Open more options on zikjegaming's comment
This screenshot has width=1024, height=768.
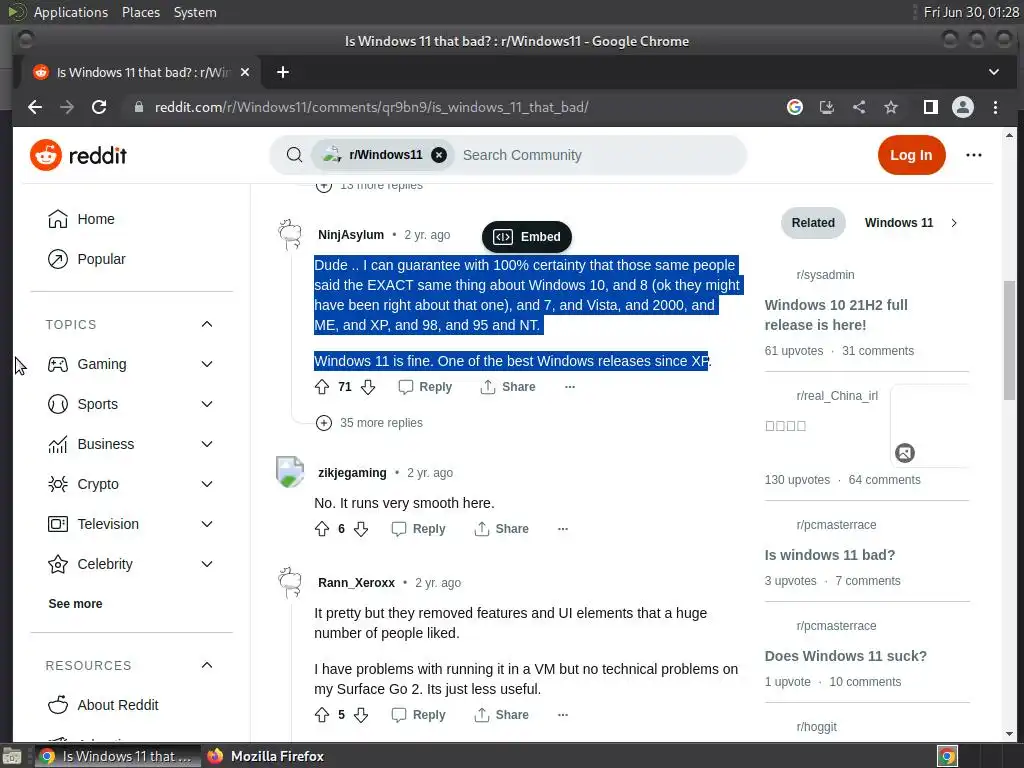pos(563,529)
